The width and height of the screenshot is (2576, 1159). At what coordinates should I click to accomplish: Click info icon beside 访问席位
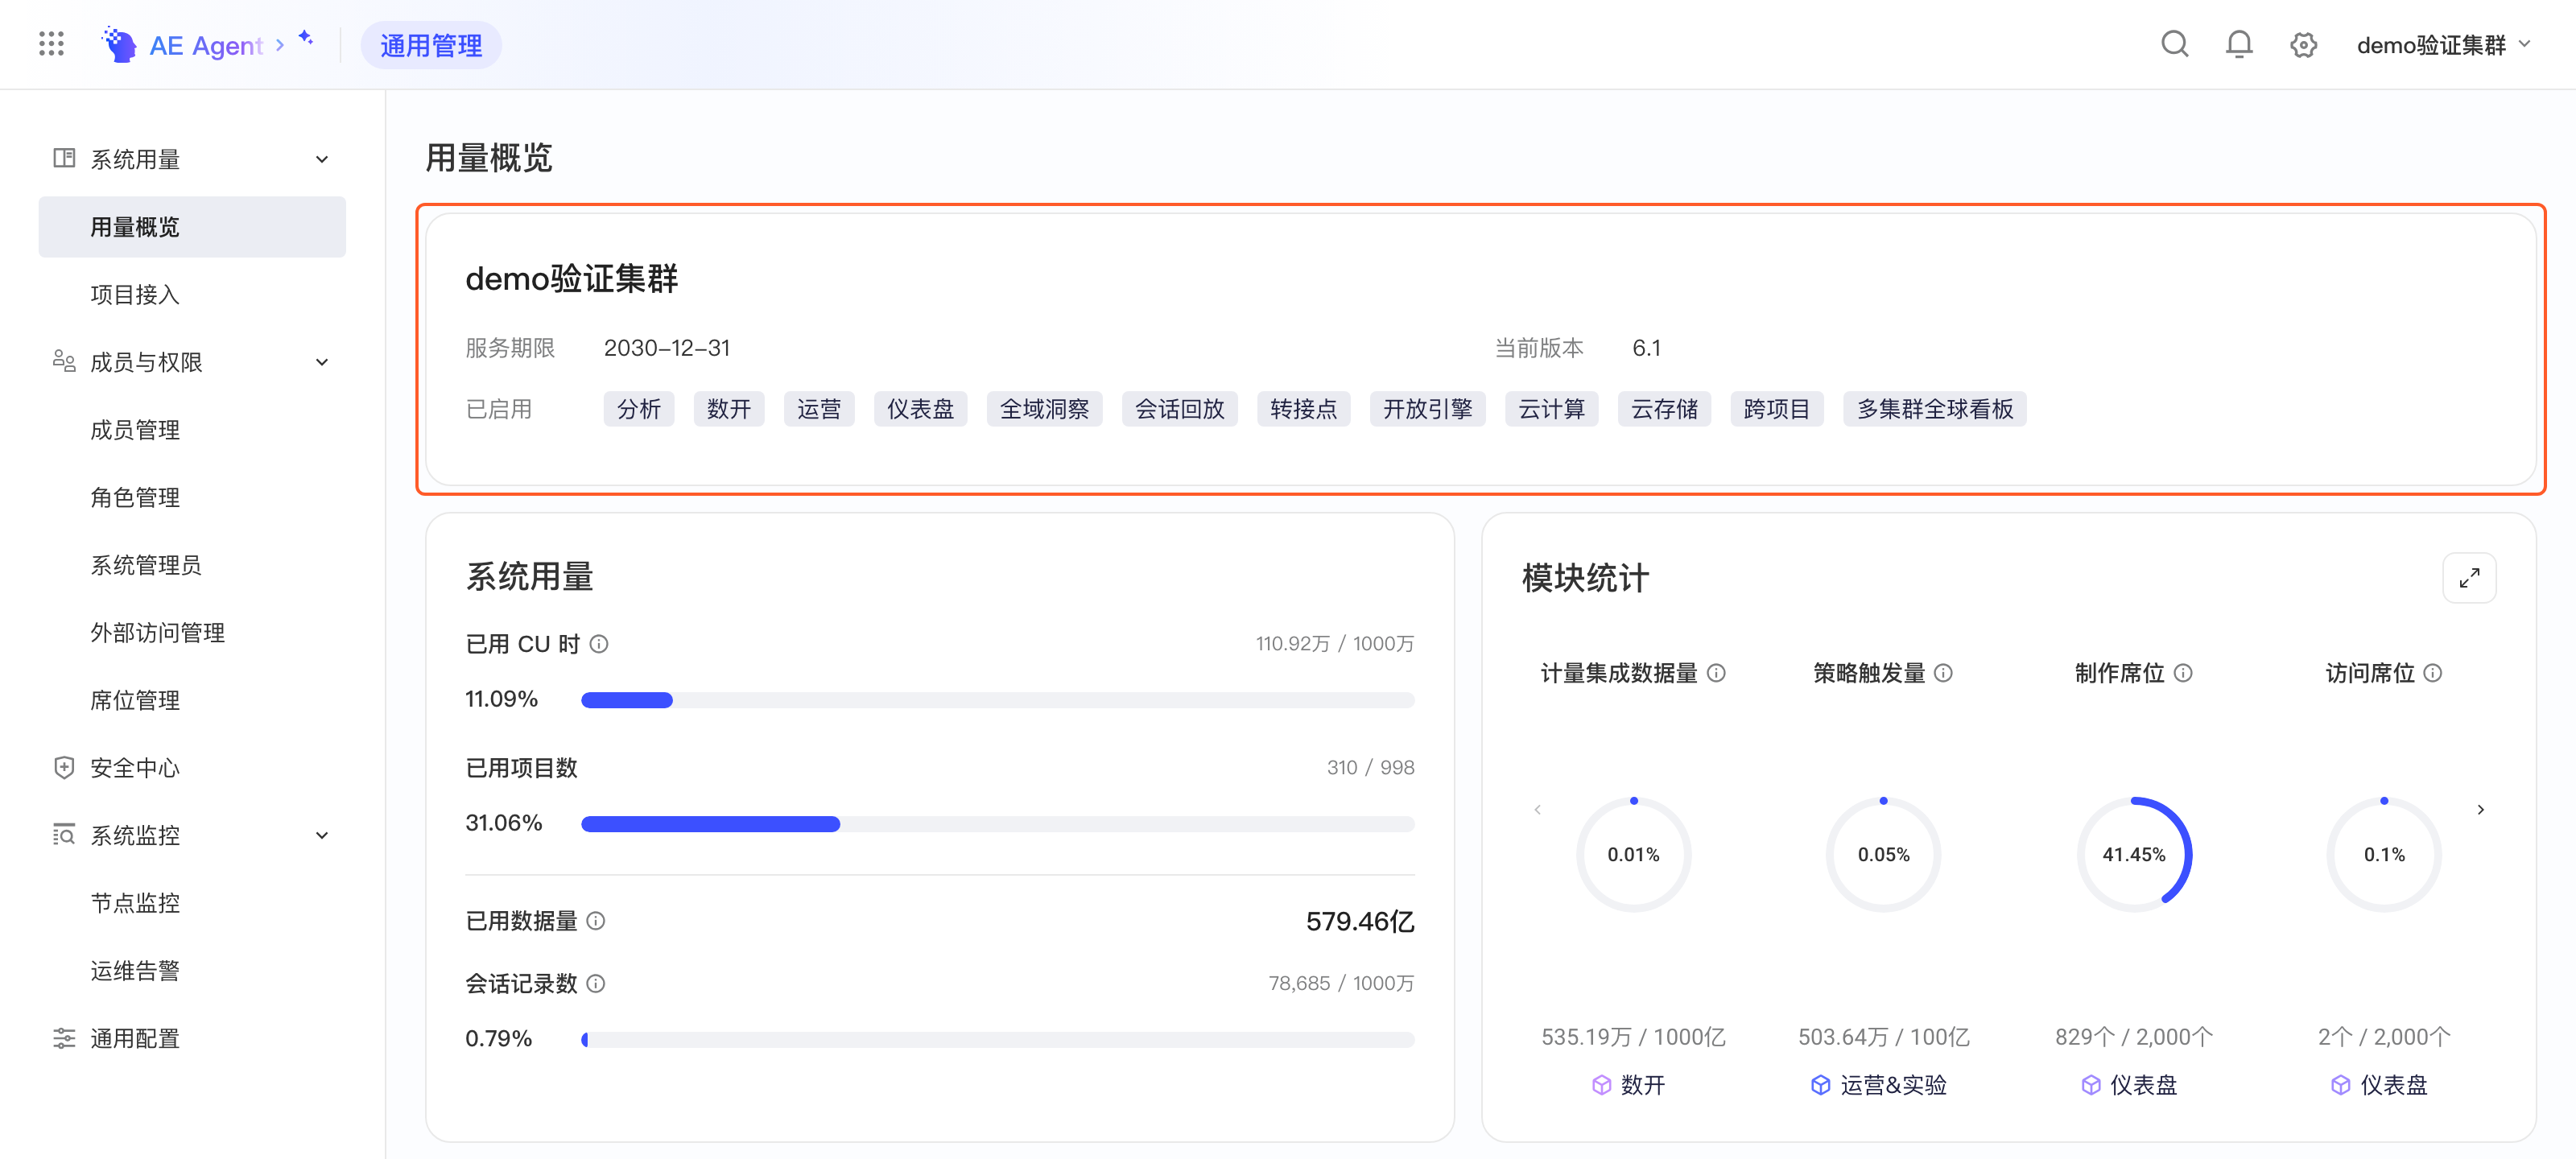click(2433, 673)
